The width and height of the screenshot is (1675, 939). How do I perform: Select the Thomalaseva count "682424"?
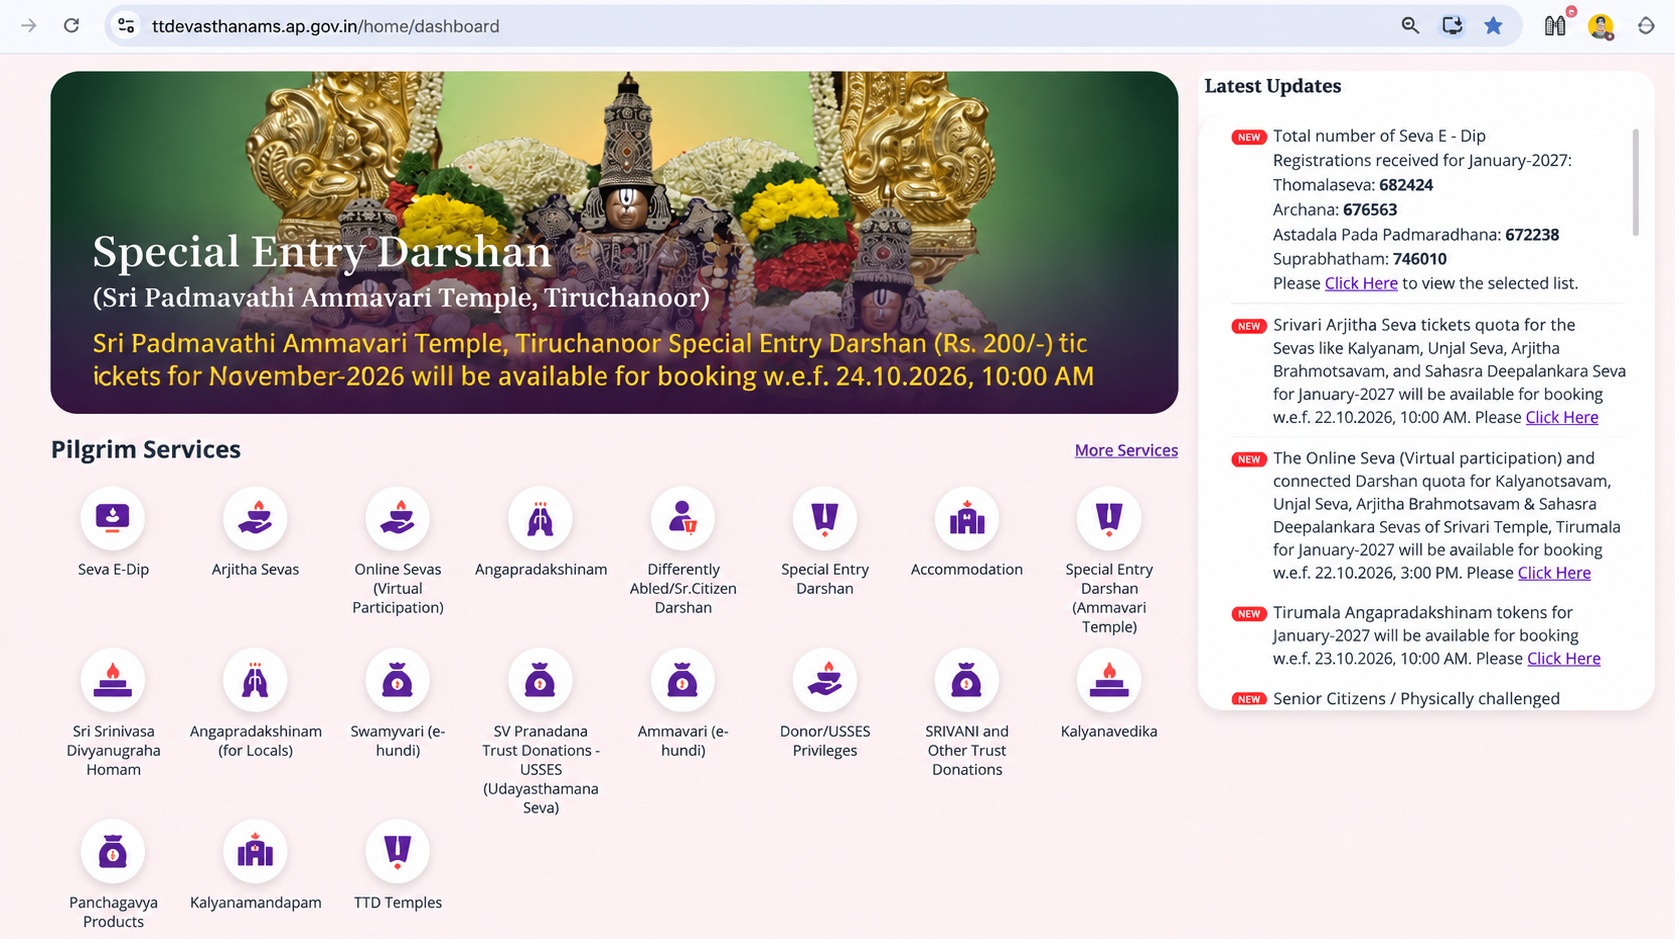[1406, 185]
